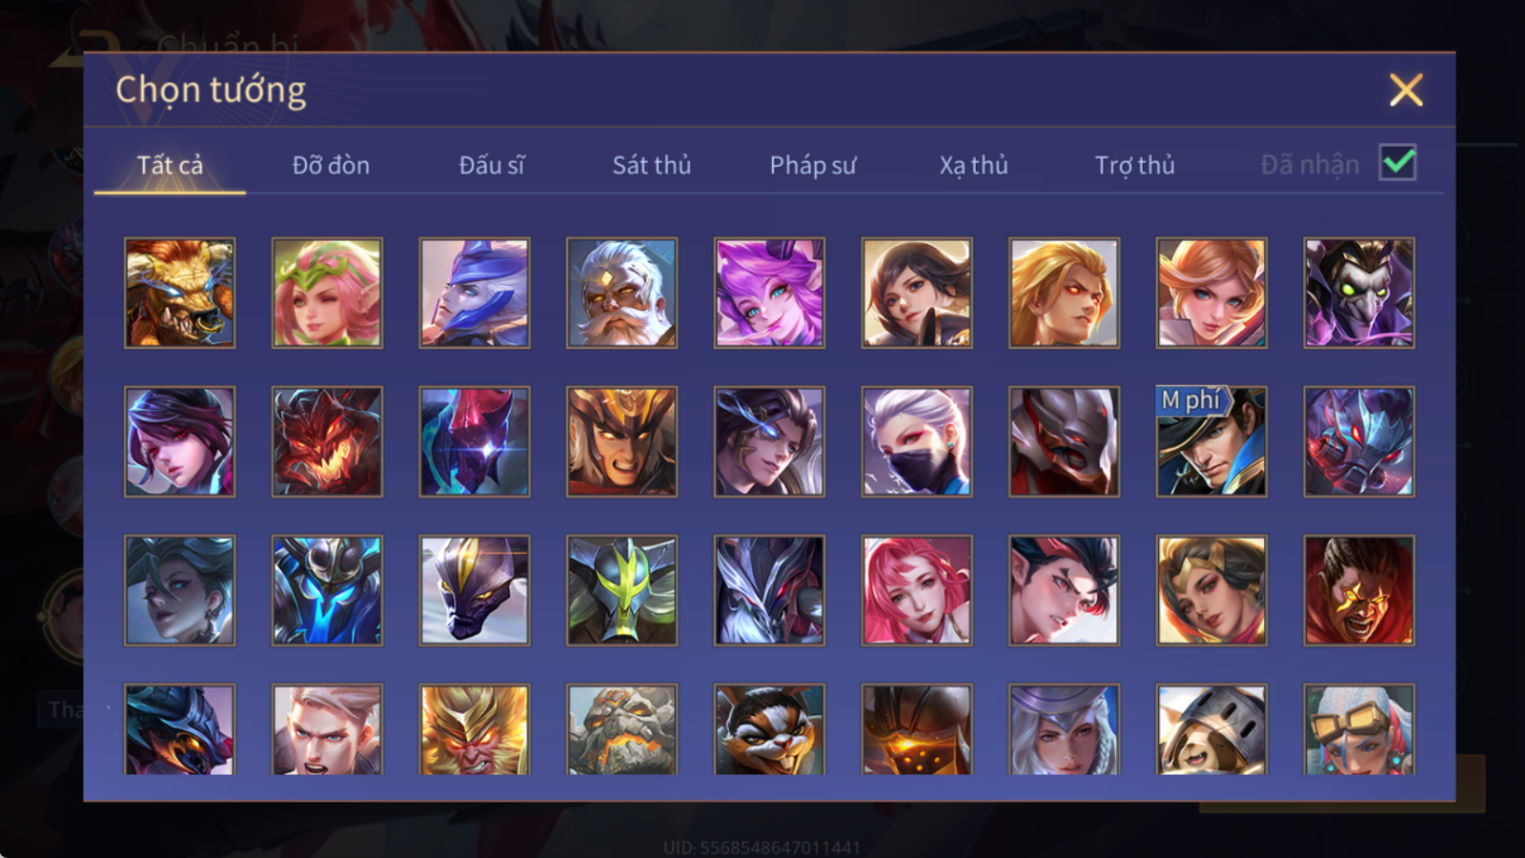Image resolution: width=1525 pixels, height=858 pixels.
Task: Switch to the 'Đỡ đòn' tab
Action: [x=331, y=165]
